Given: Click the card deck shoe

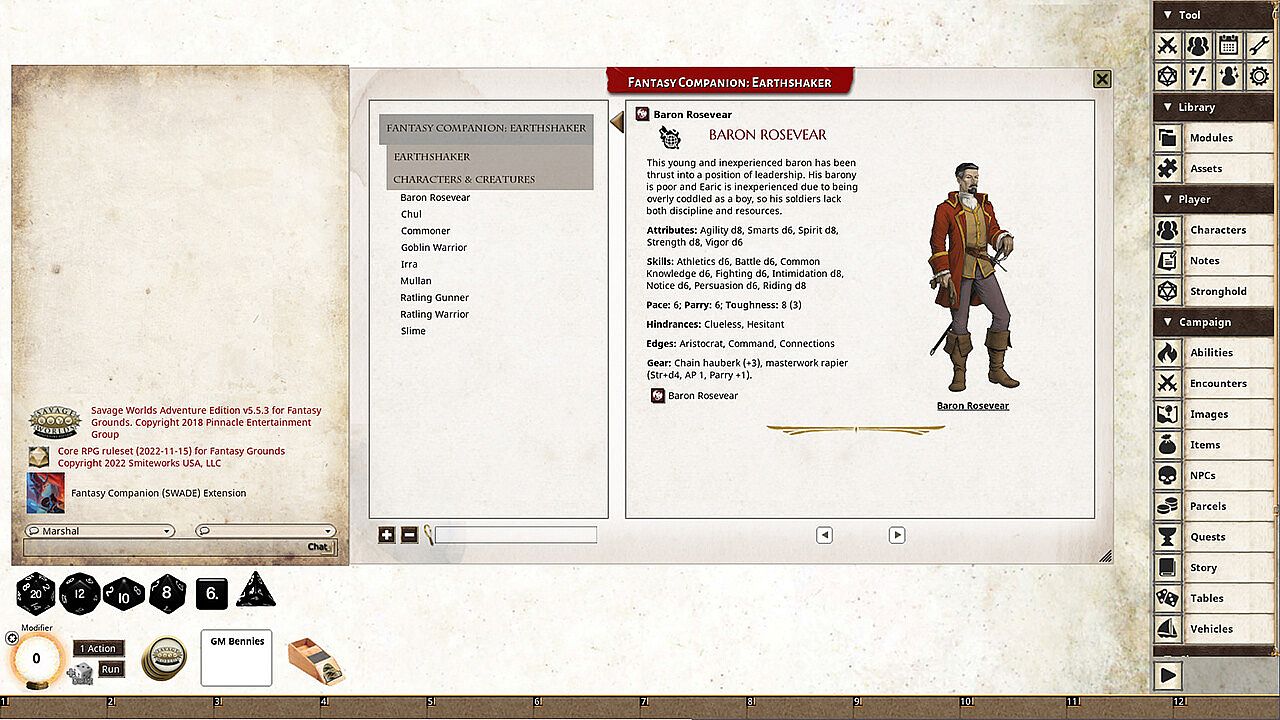Looking at the screenshot, I should click(x=315, y=660).
